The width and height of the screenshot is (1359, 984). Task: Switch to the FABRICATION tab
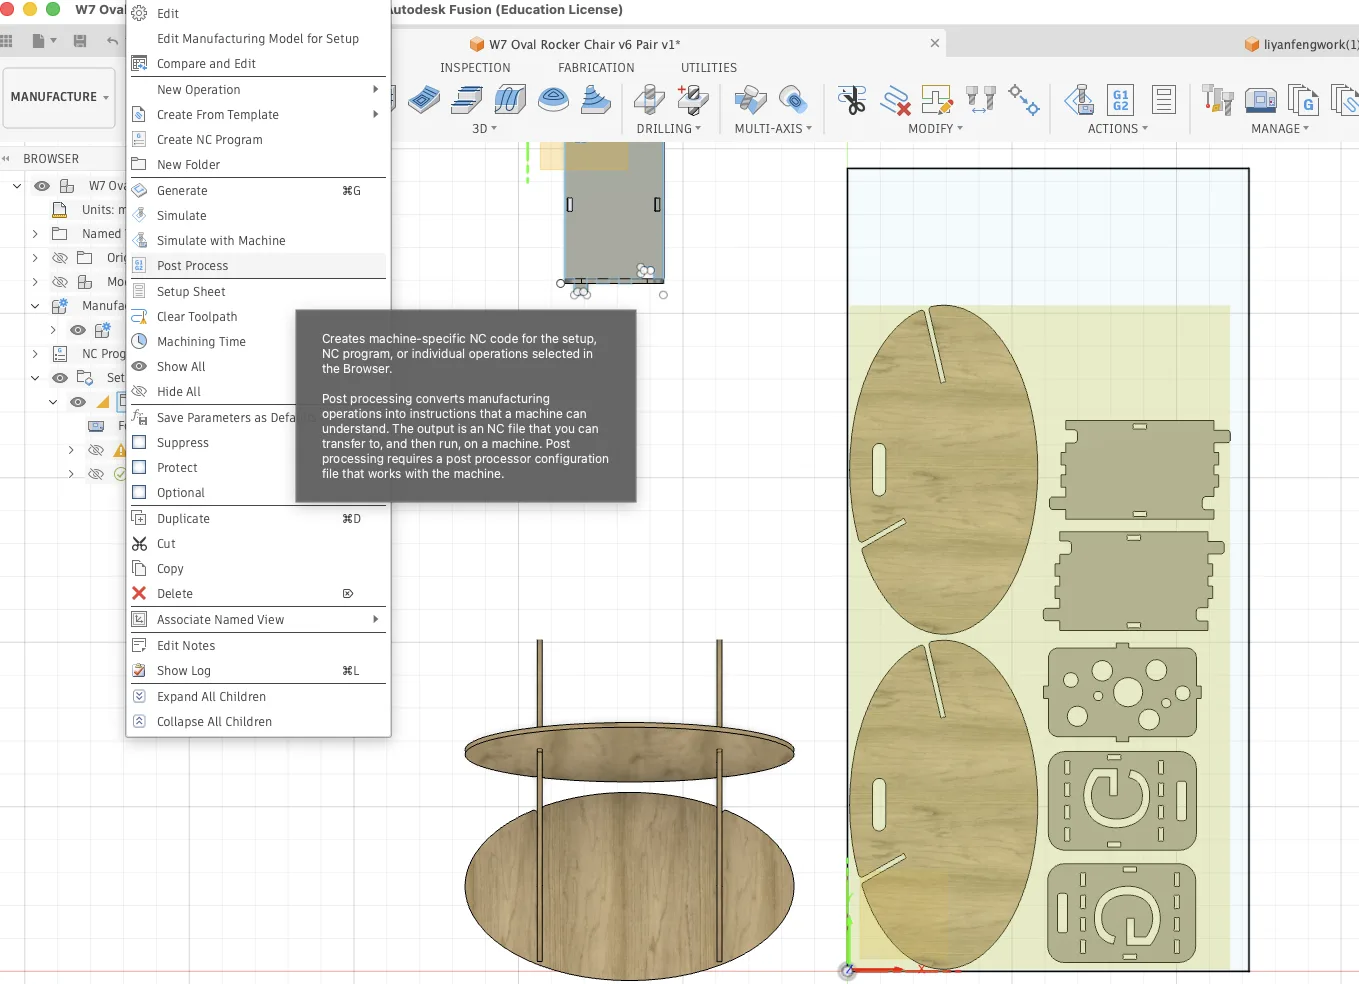pos(596,68)
